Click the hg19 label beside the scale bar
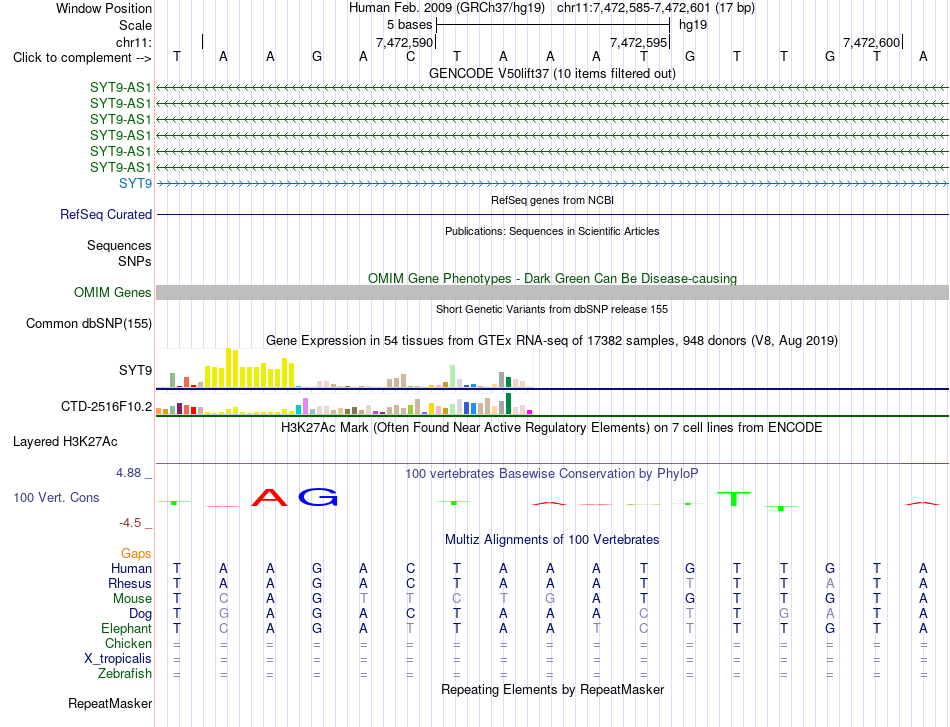The height and width of the screenshot is (727, 950). click(x=693, y=25)
